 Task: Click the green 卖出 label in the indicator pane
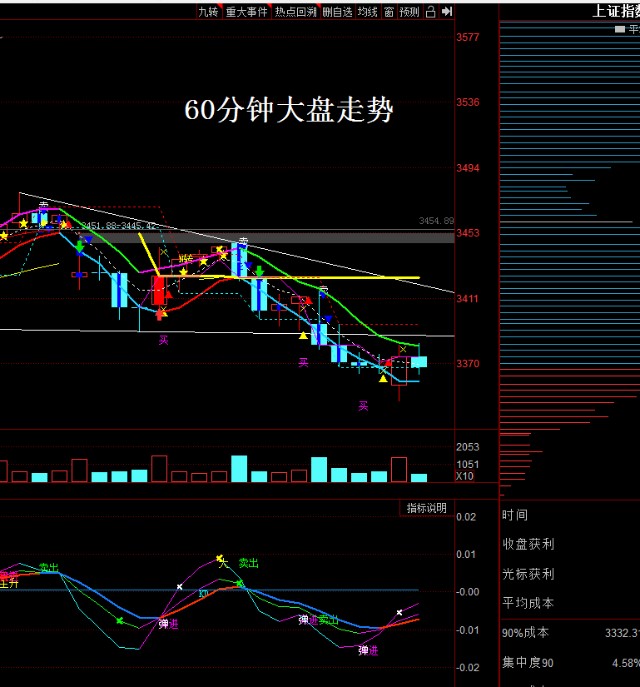pos(248,564)
